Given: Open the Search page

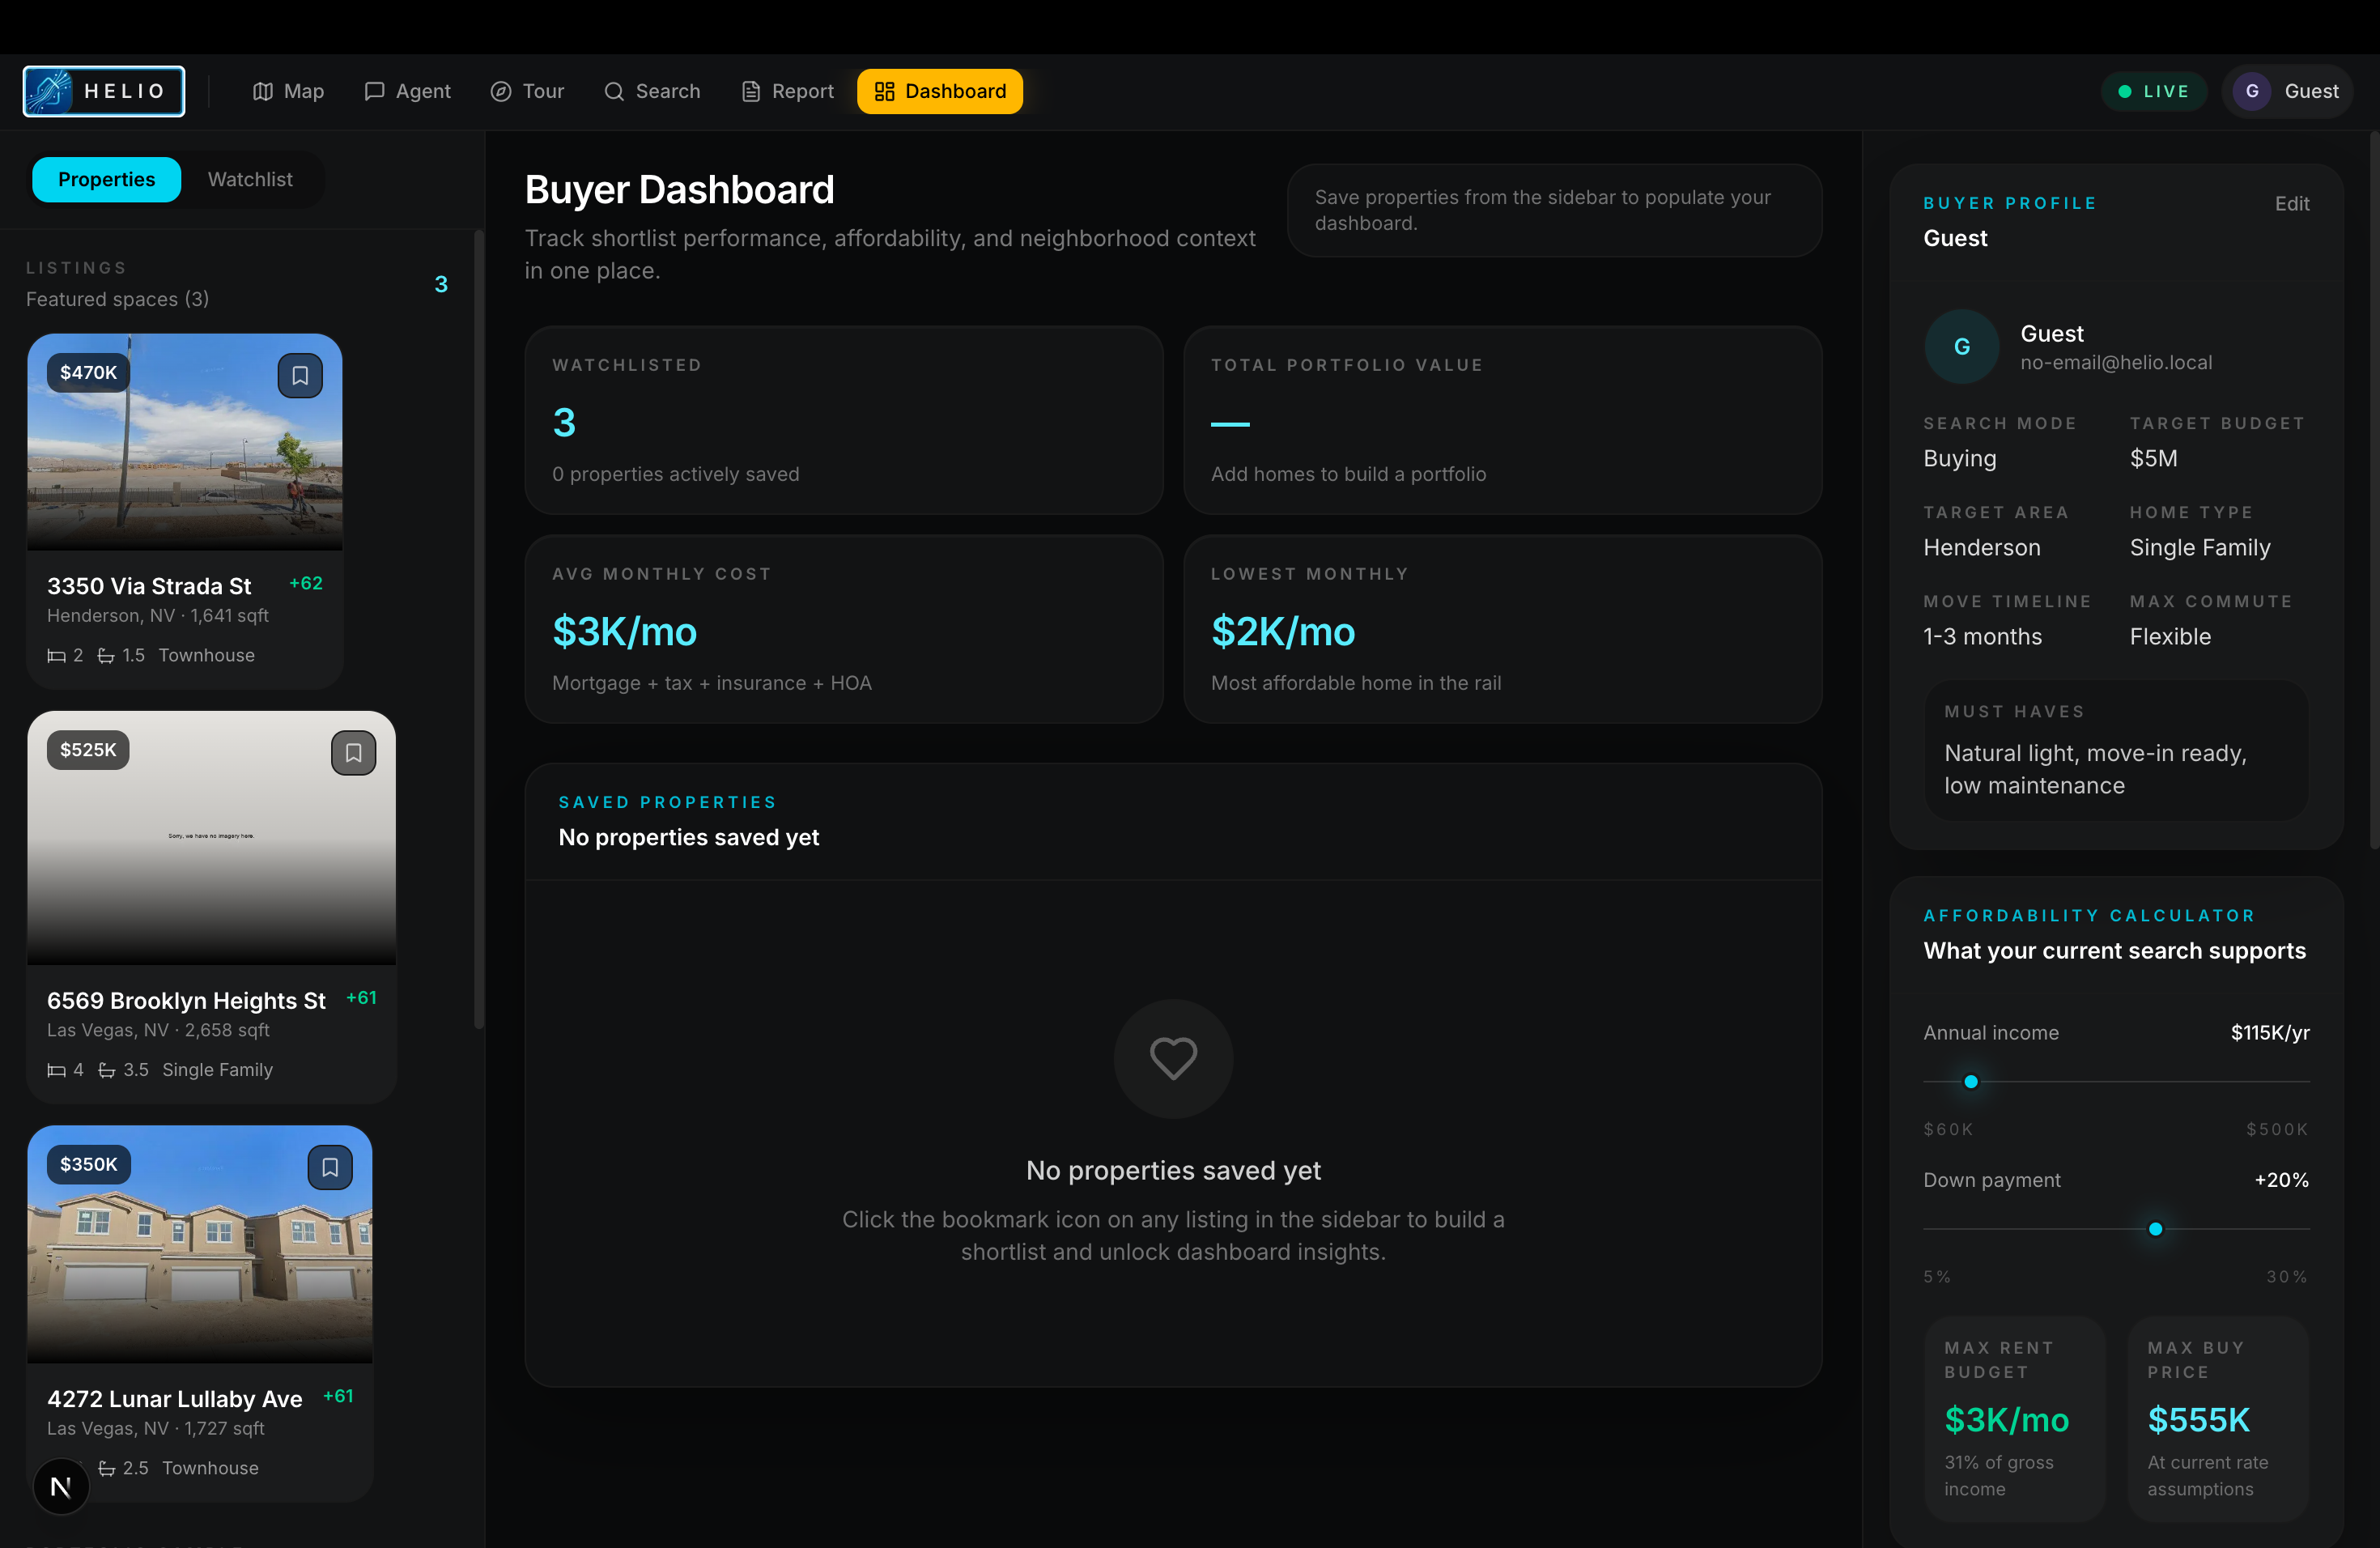Looking at the screenshot, I should [652, 91].
